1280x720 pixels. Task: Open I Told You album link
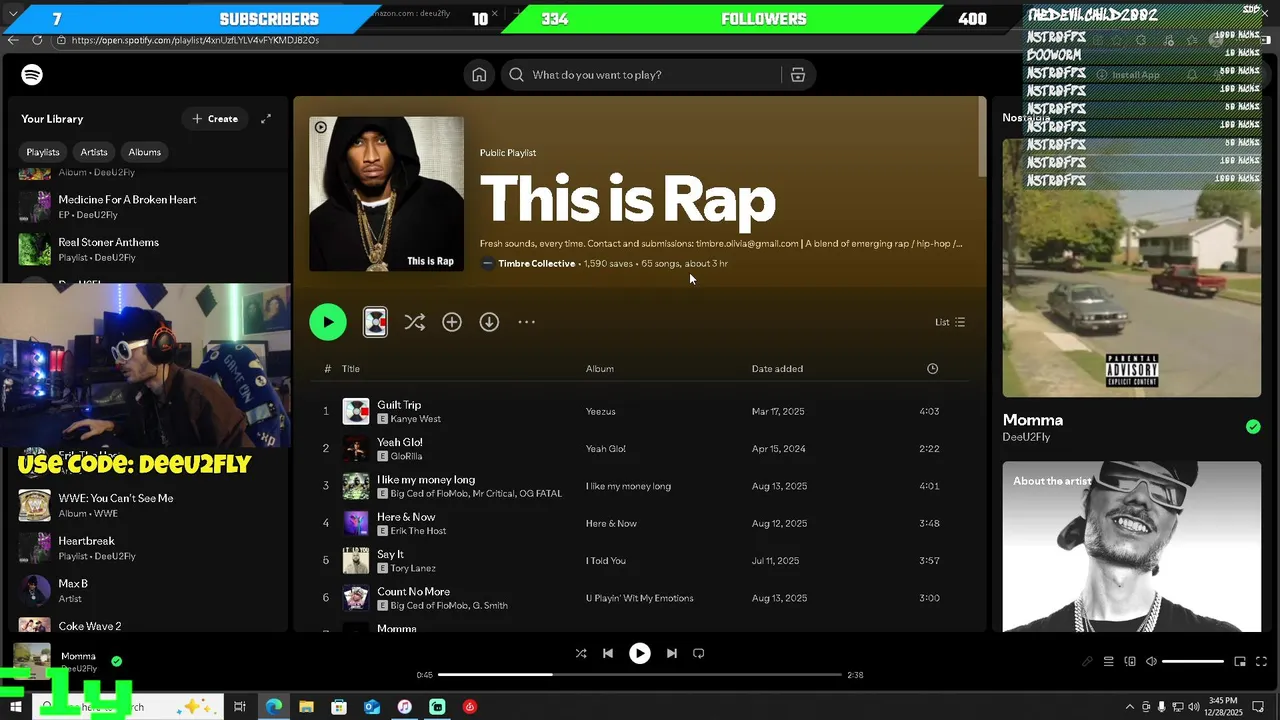(x=606, y=561)
